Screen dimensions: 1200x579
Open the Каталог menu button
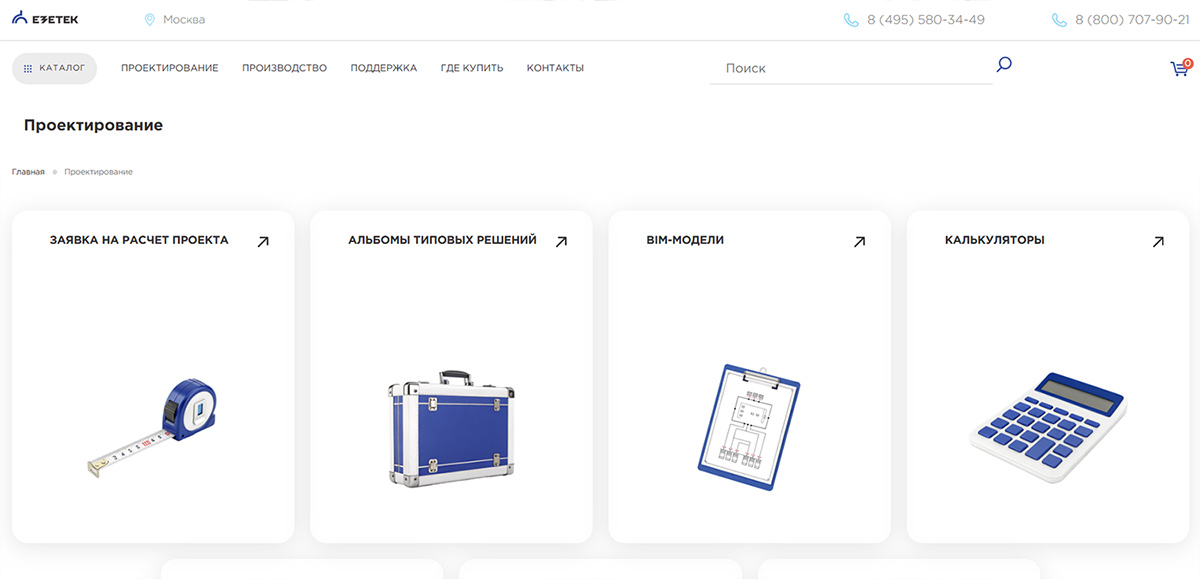tap(54, 68)
